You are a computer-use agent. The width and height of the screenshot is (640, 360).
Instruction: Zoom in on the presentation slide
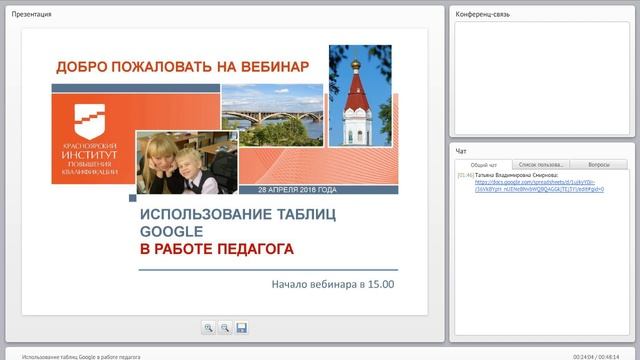[x=209, y=328]
